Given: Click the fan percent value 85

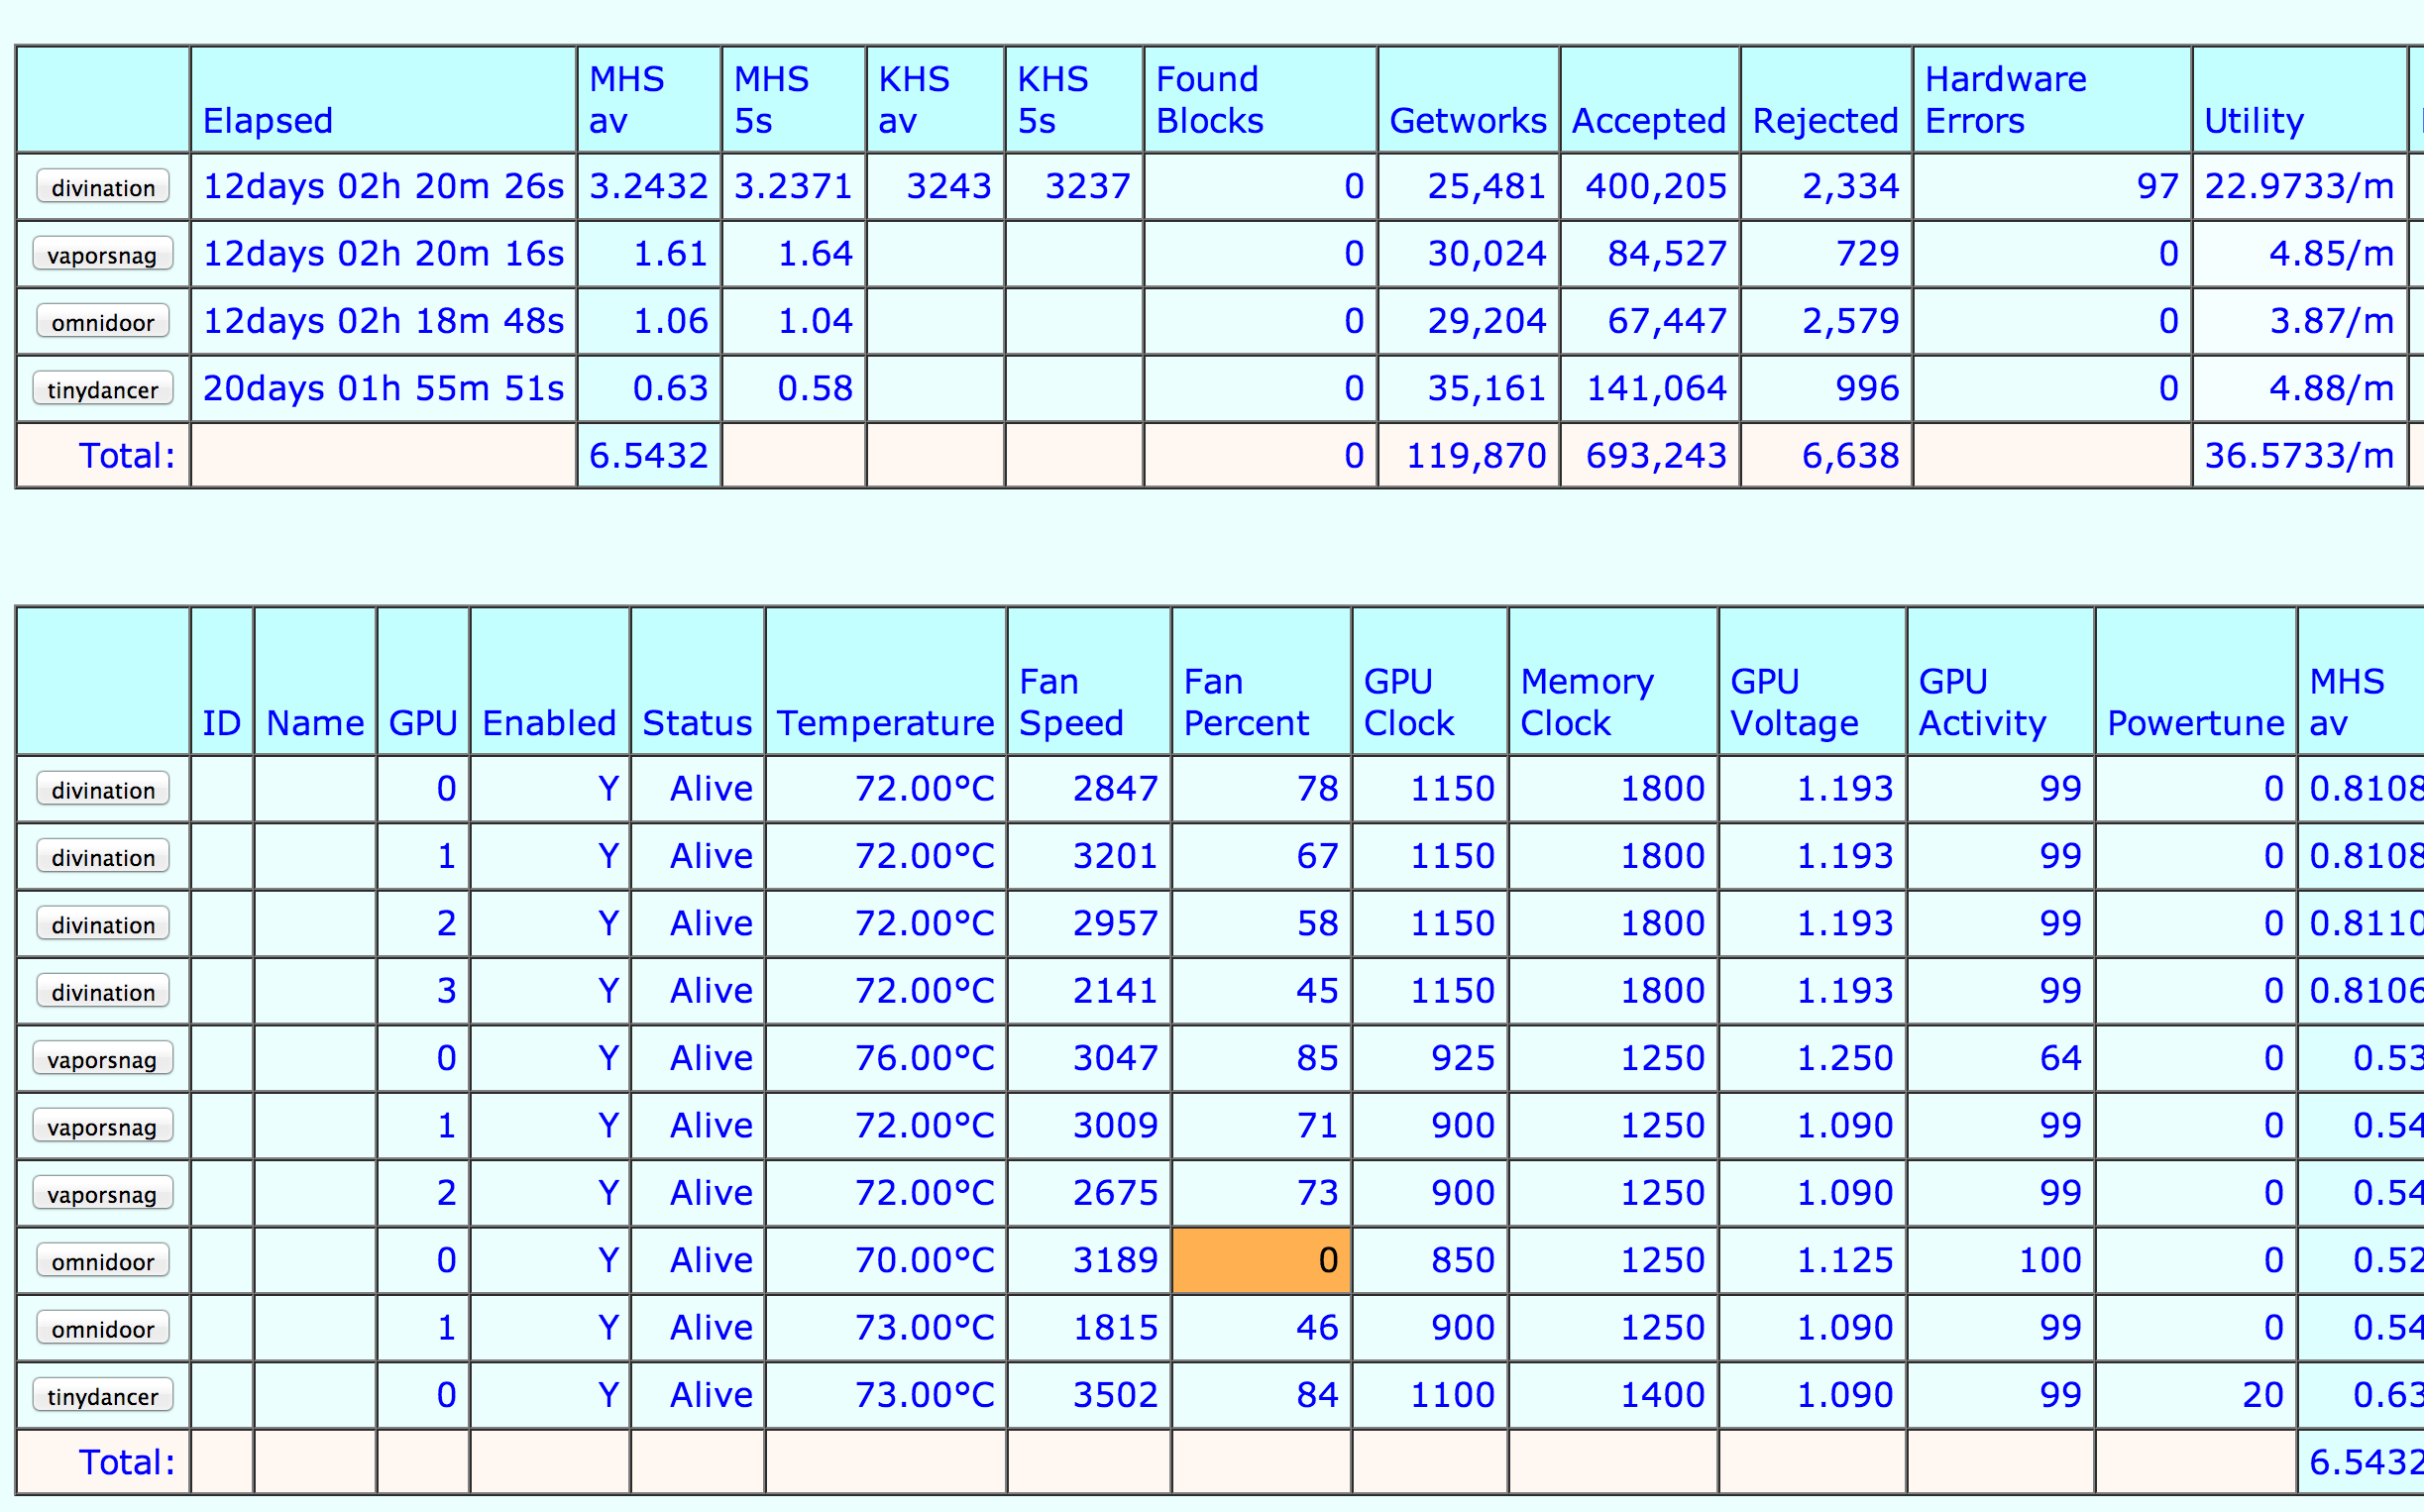Looking at the screenshot, I should point(1317,1058).
